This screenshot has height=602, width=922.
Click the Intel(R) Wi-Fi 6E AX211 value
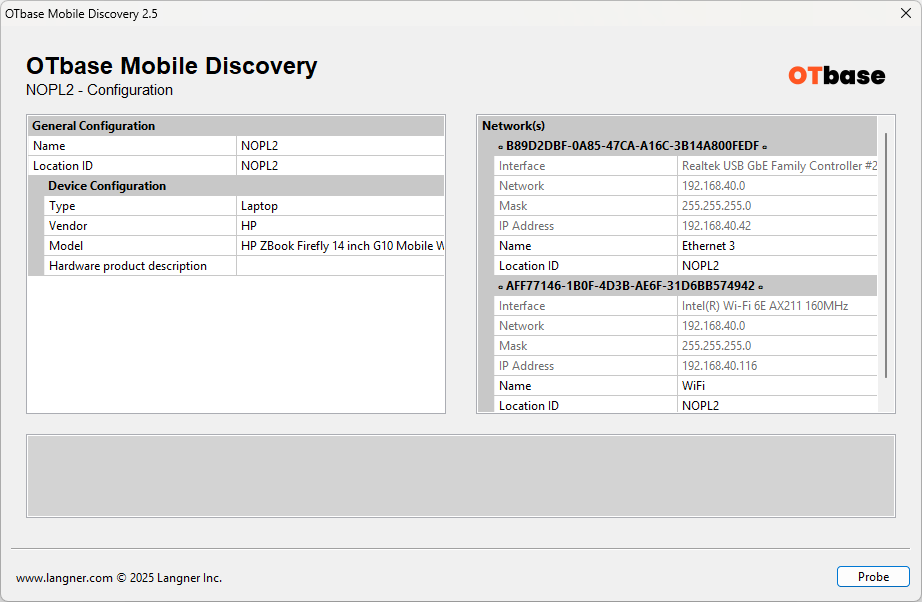777,306
